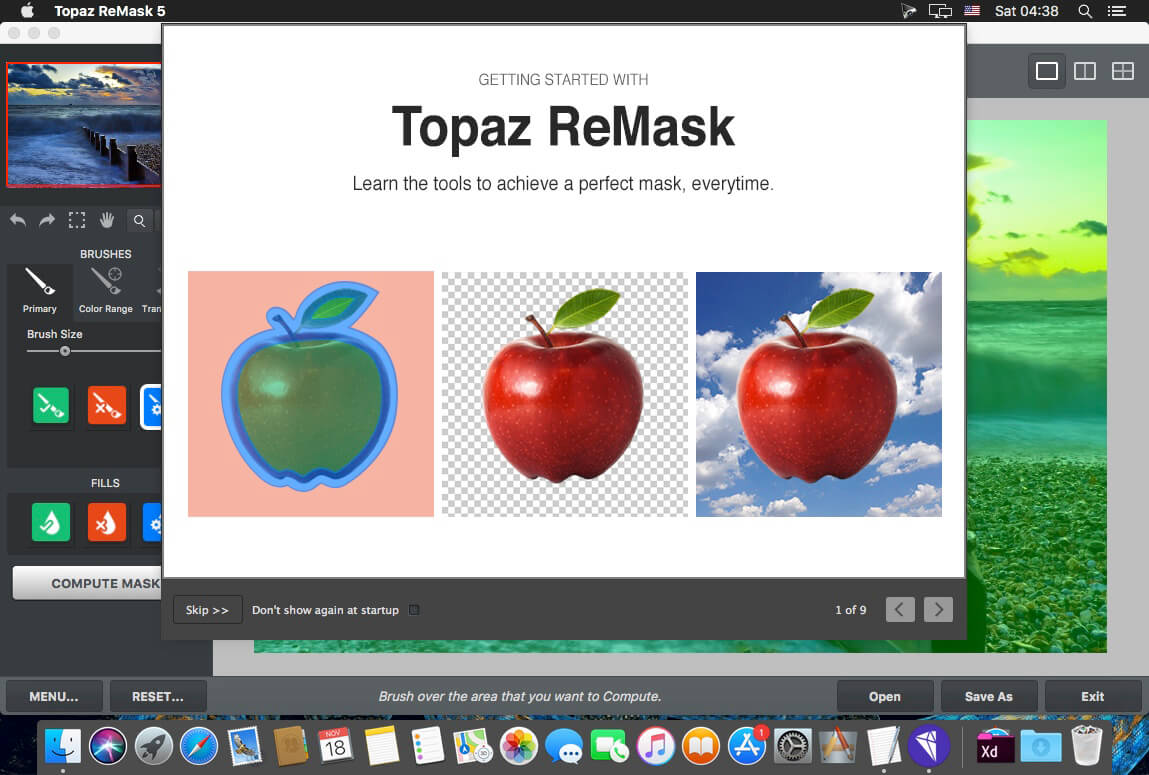Select the magnifier zoom tool
Image resolution: width=1149 pixels, height=775 pixels.
[139, 220]
